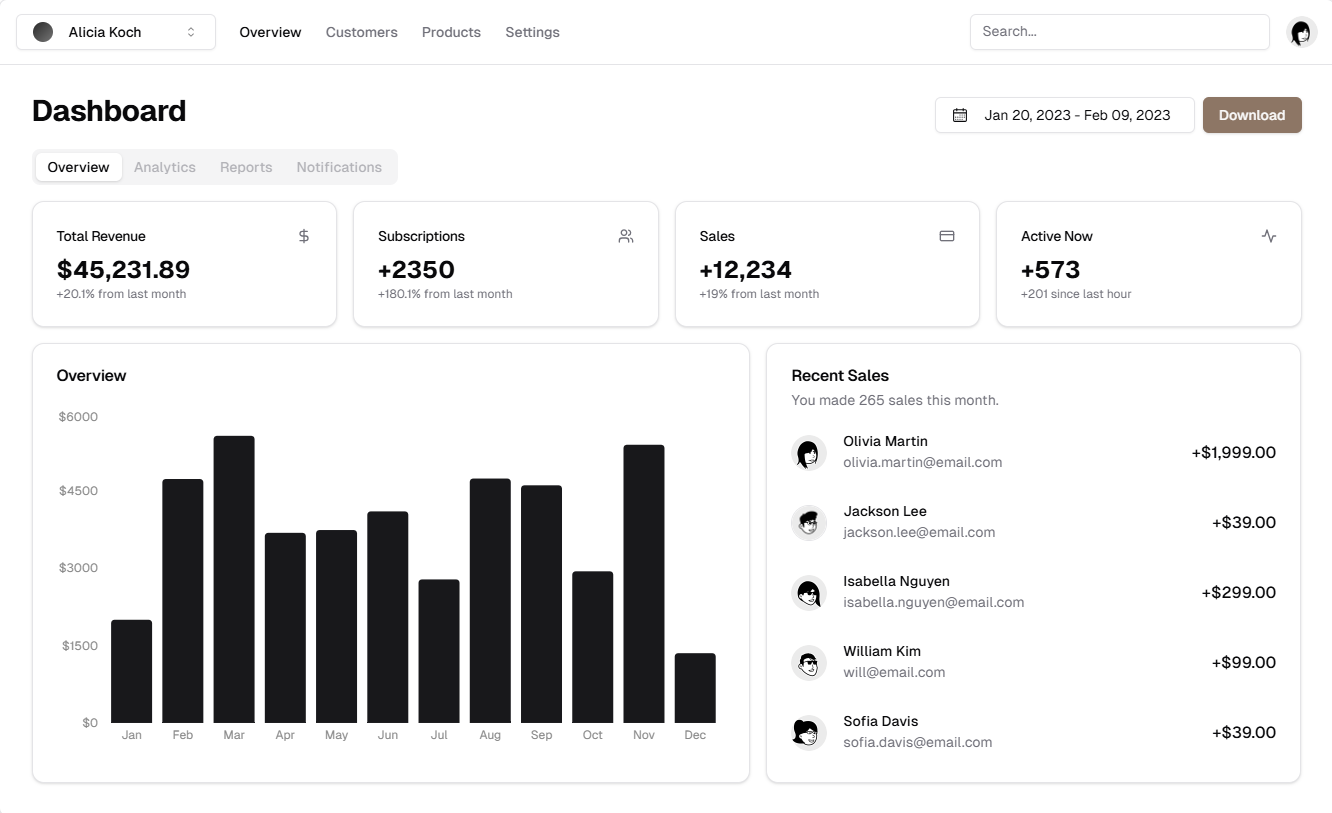Viewport: 1332px width, 813px height.
Task: Select the Reports tab
Action: pyautogui.click(x=246, y=167)
